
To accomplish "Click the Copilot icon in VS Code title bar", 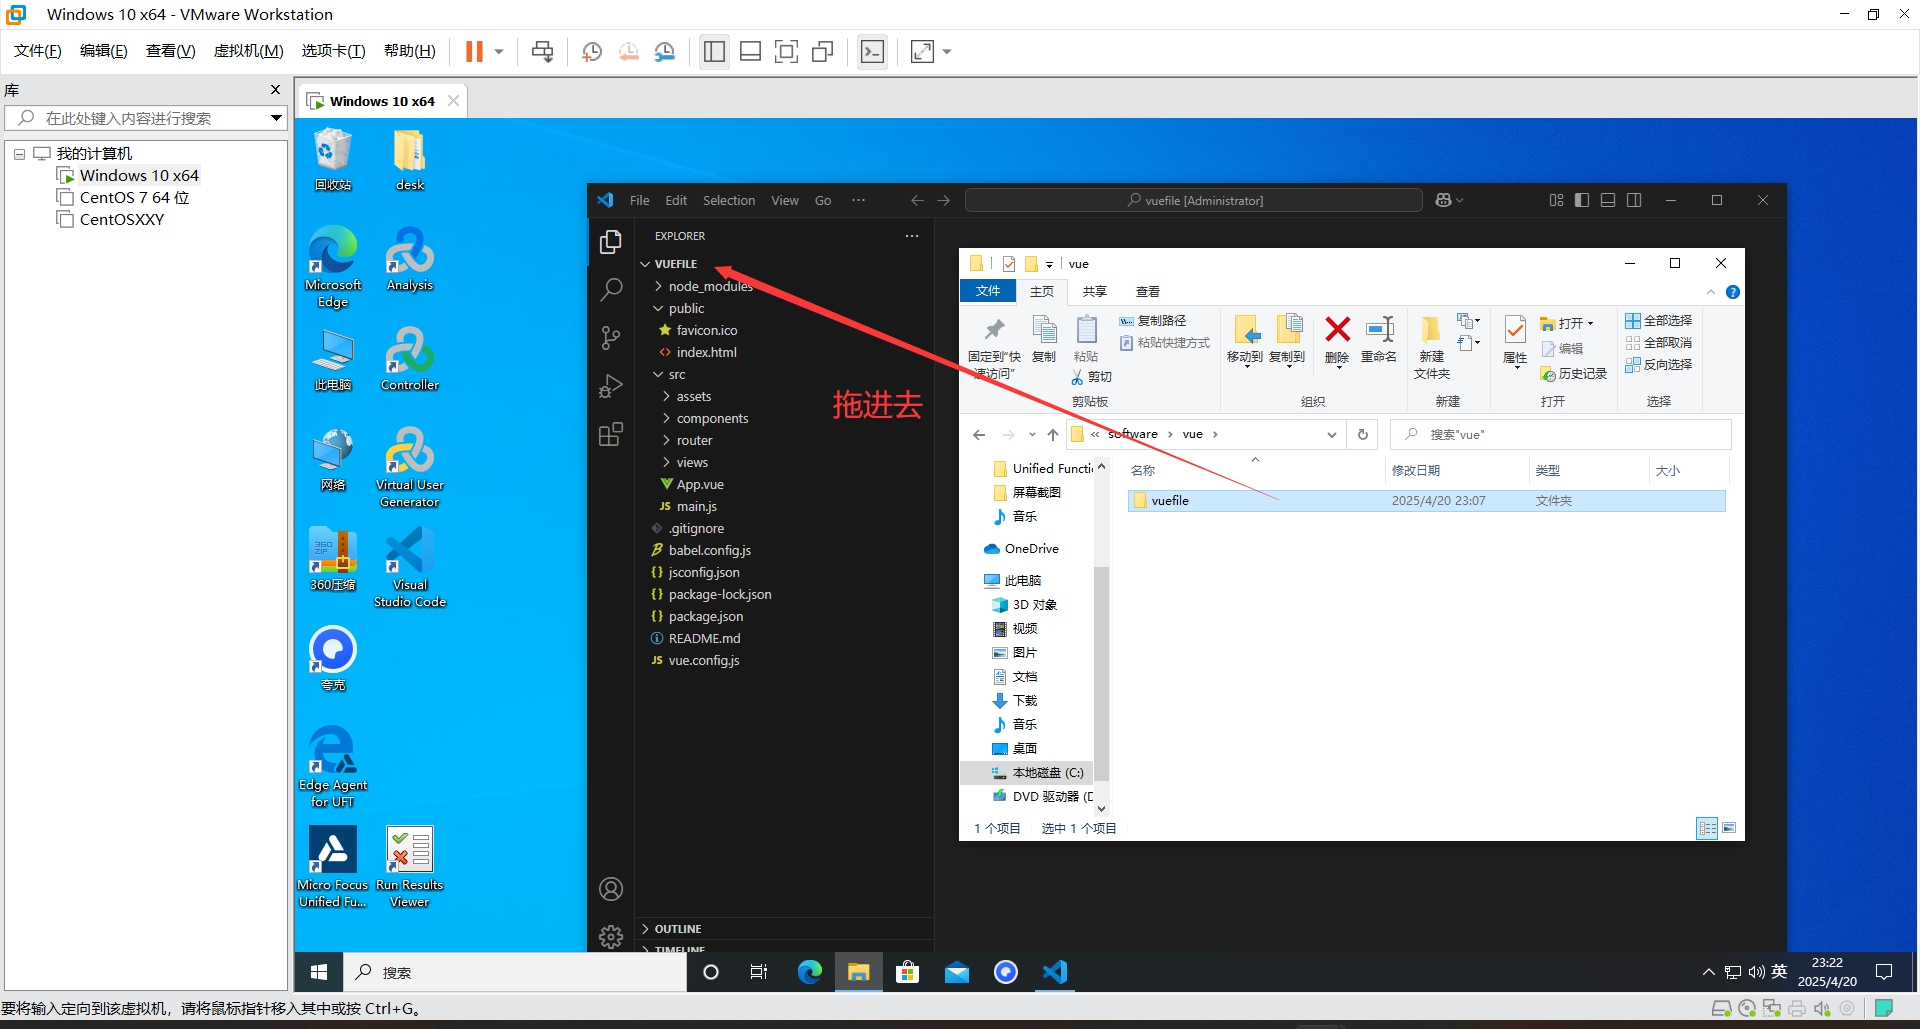I will point(1443,200).
